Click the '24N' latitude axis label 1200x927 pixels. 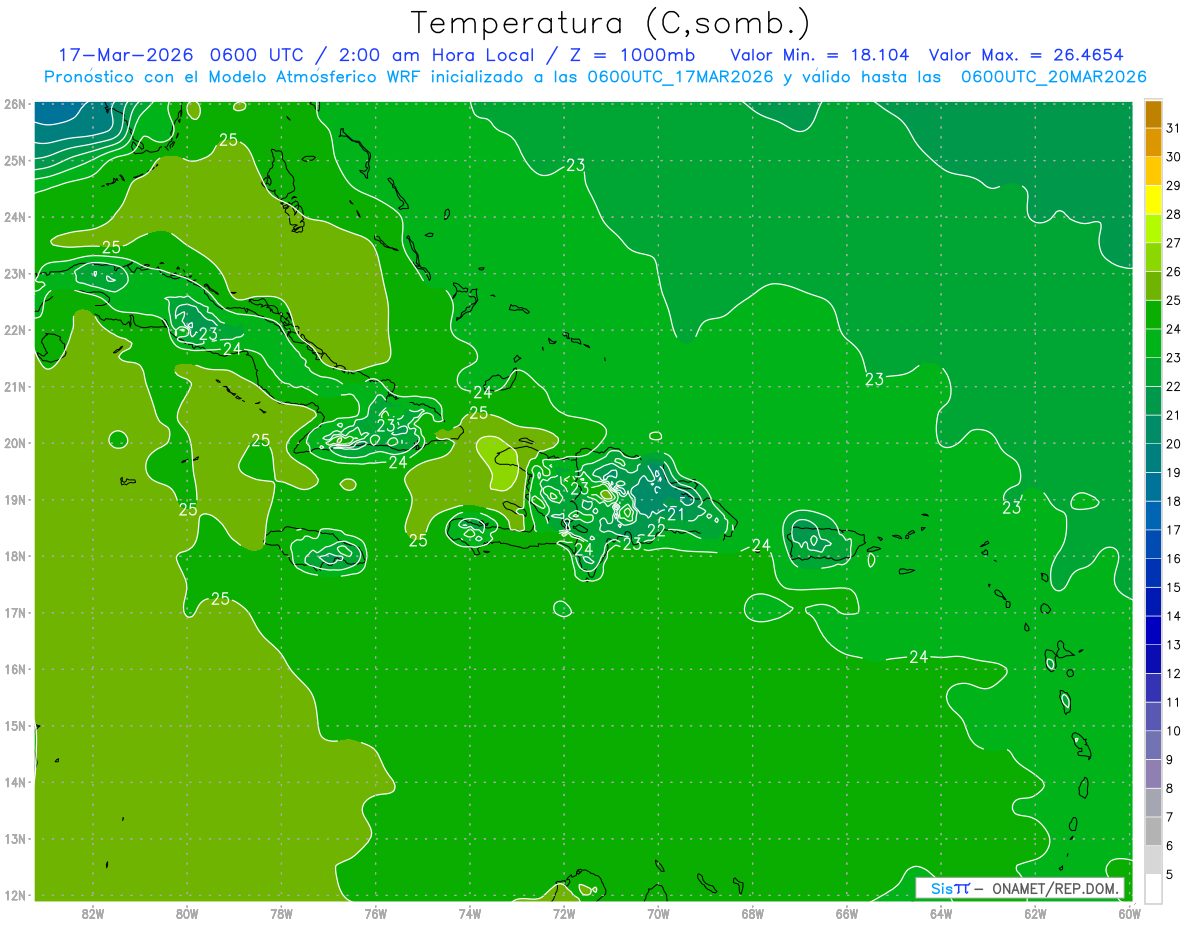[x=15, y=217]
